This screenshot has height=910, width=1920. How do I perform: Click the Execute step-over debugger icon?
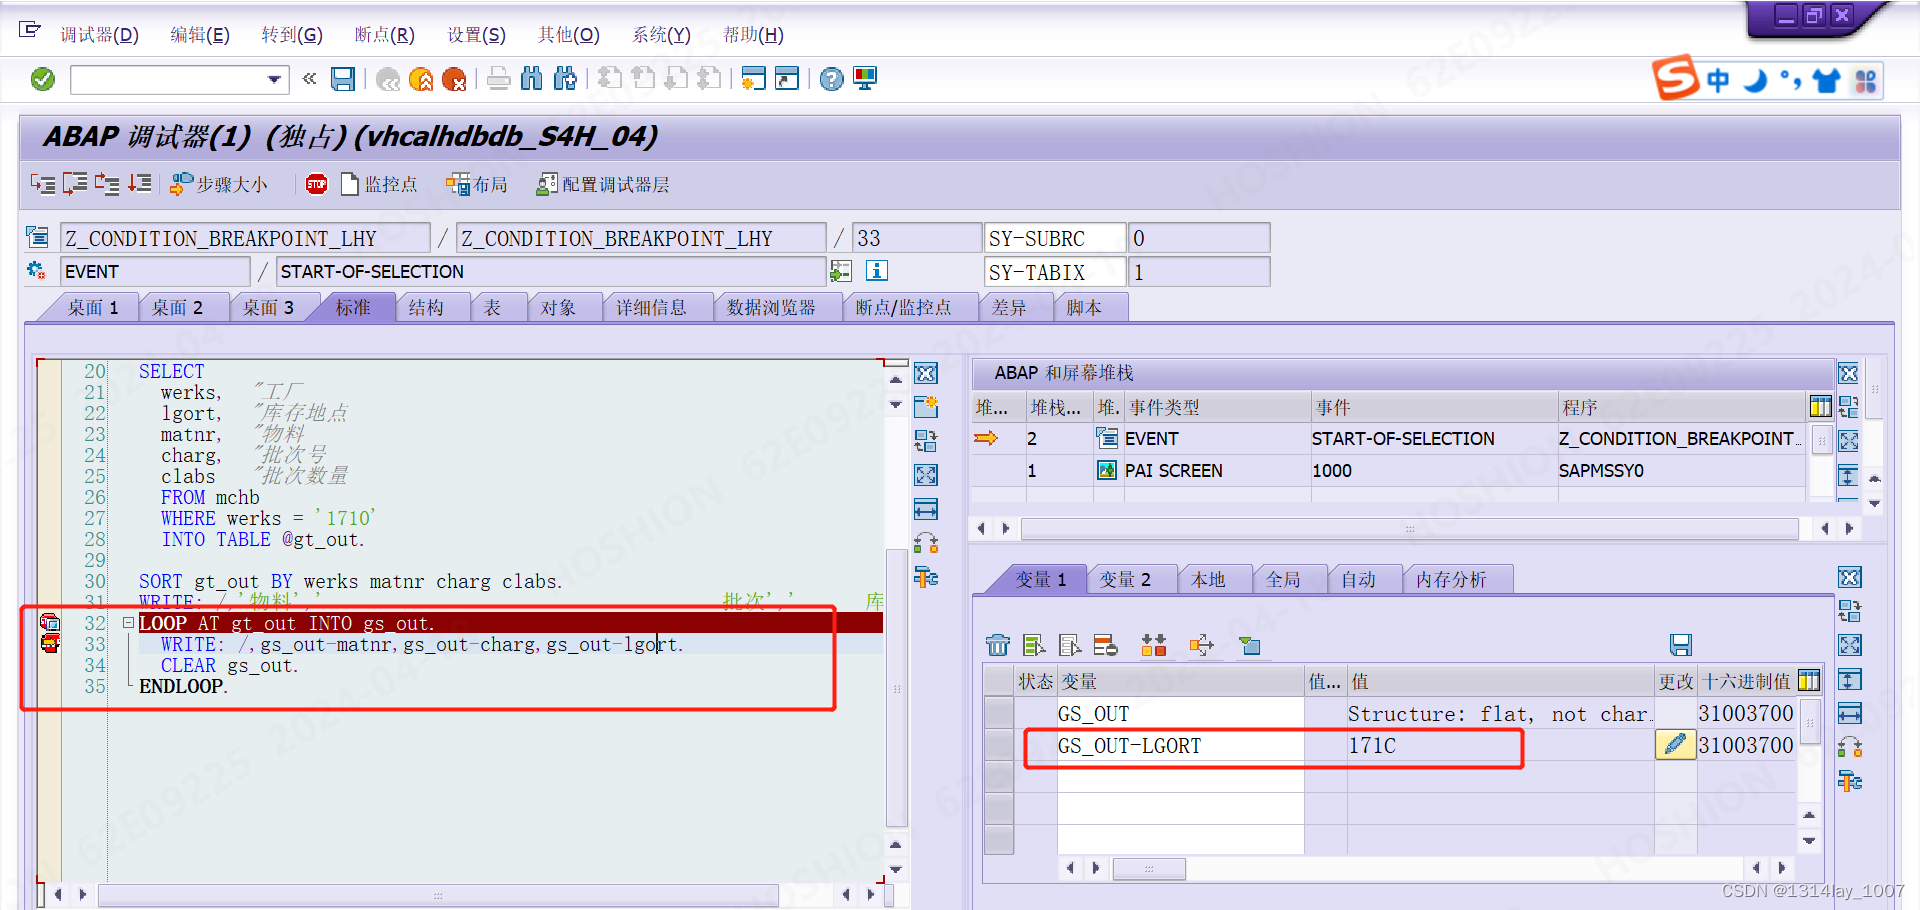[x=75, y=184]
